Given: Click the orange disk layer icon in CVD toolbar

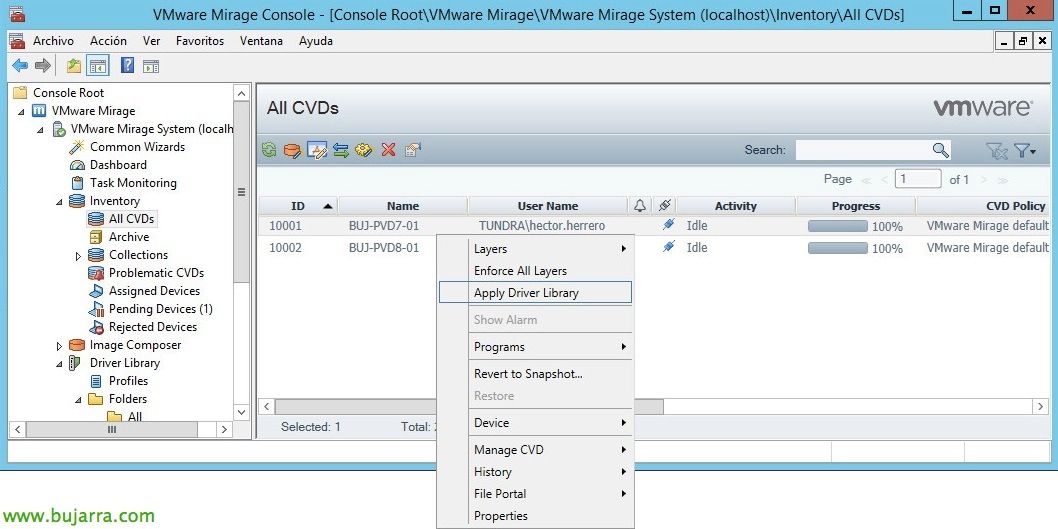Looking at the screenshot, I should point(291,150).
